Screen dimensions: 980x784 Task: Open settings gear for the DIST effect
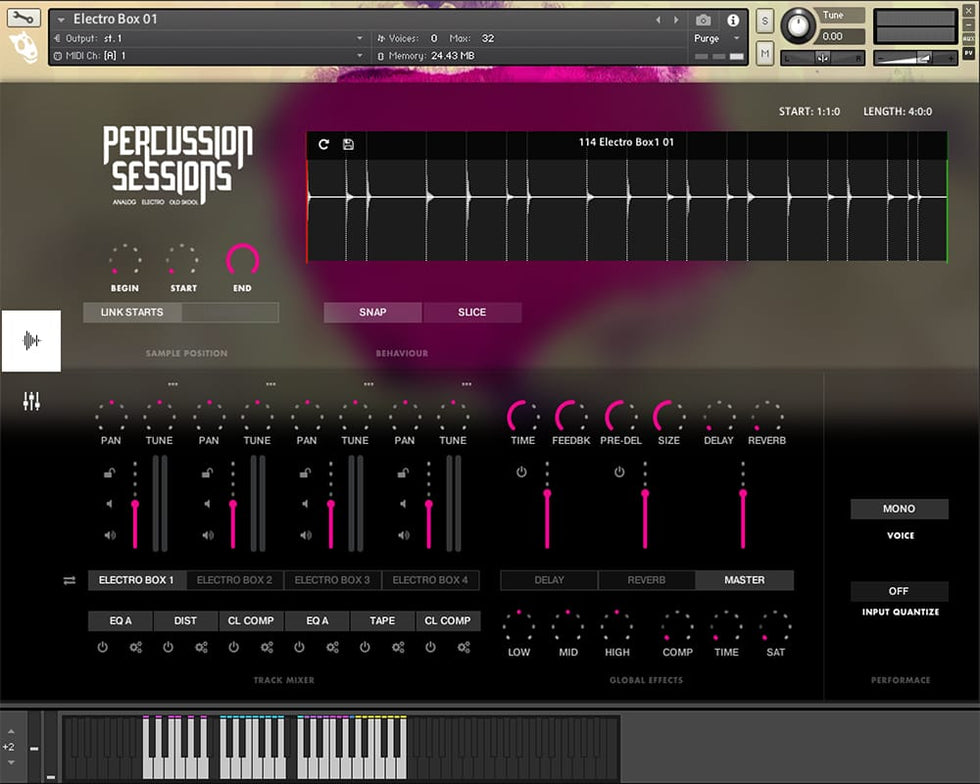[x=201, y=647]
